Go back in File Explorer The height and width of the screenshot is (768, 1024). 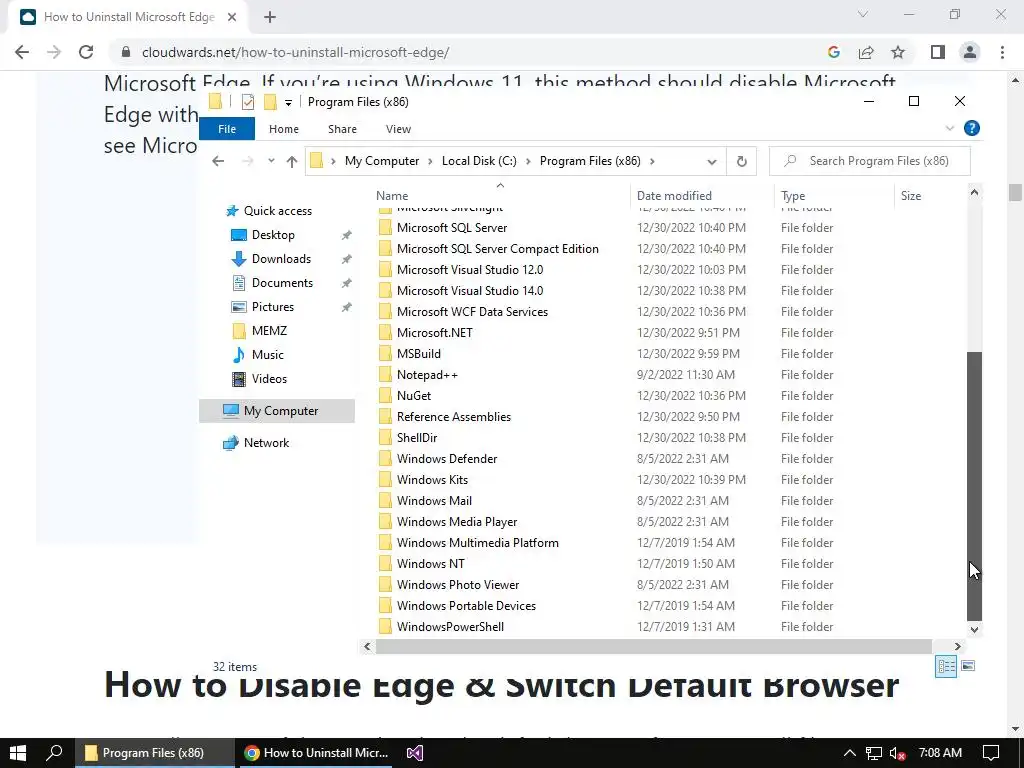coord(218,161)
